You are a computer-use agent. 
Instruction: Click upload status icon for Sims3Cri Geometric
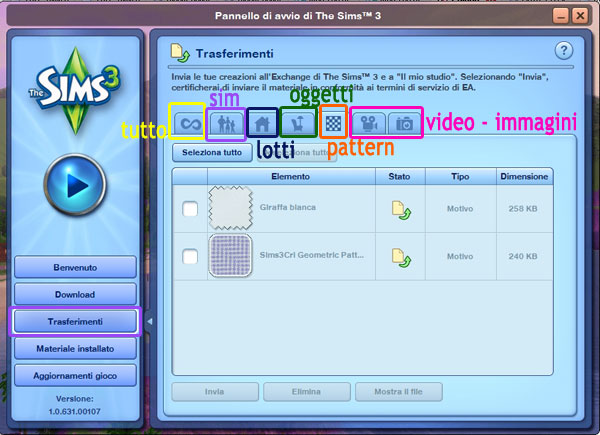401,257
